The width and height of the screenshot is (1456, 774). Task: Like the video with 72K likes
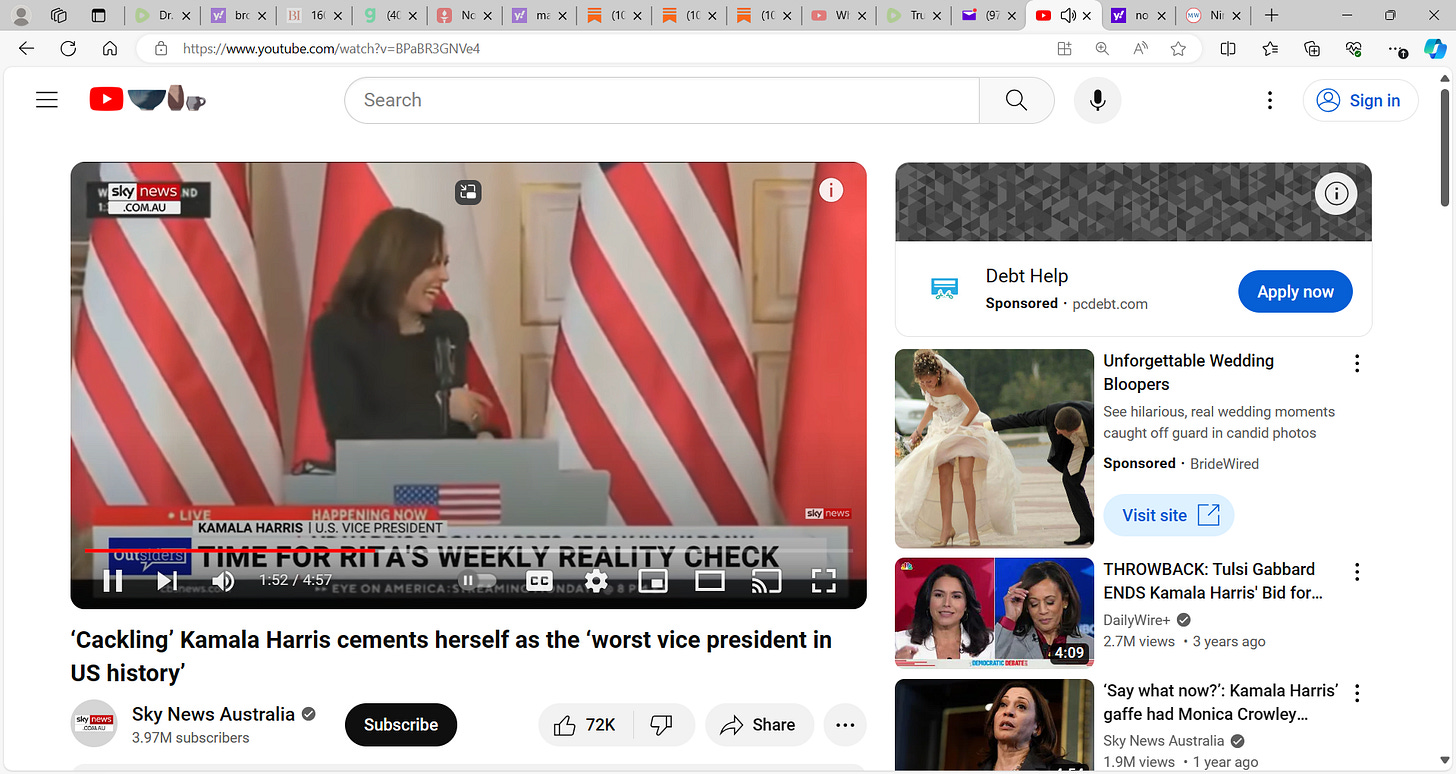click(585, 725)
